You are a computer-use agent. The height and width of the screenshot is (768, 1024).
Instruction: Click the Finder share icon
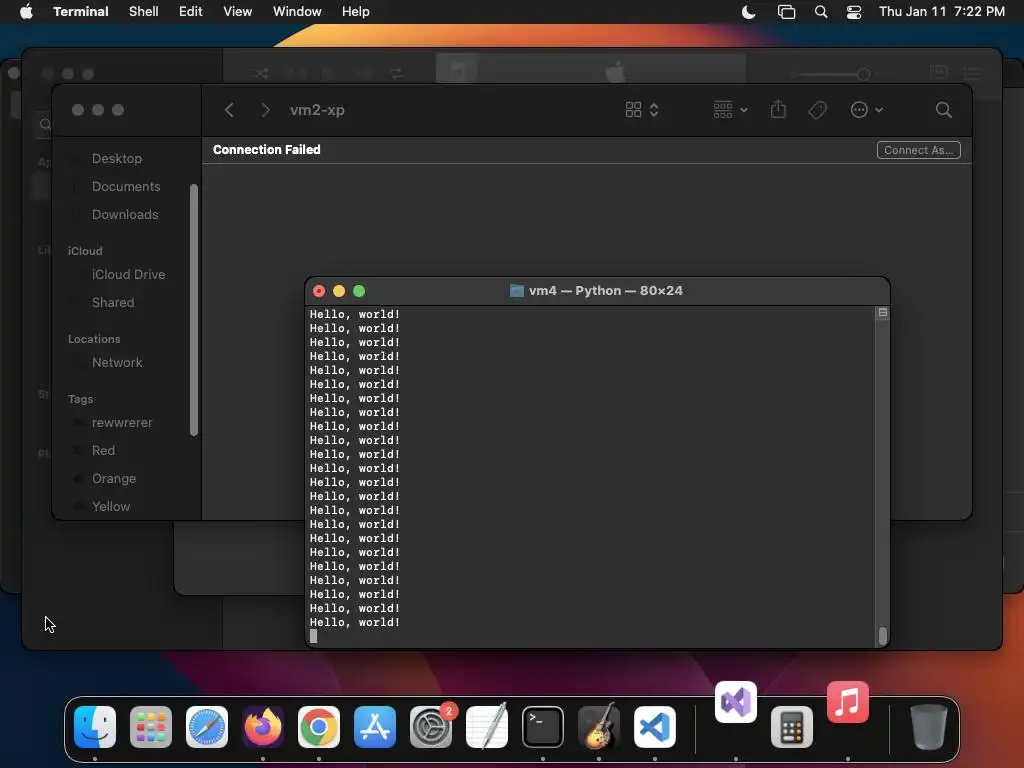[x=778, y=109]
